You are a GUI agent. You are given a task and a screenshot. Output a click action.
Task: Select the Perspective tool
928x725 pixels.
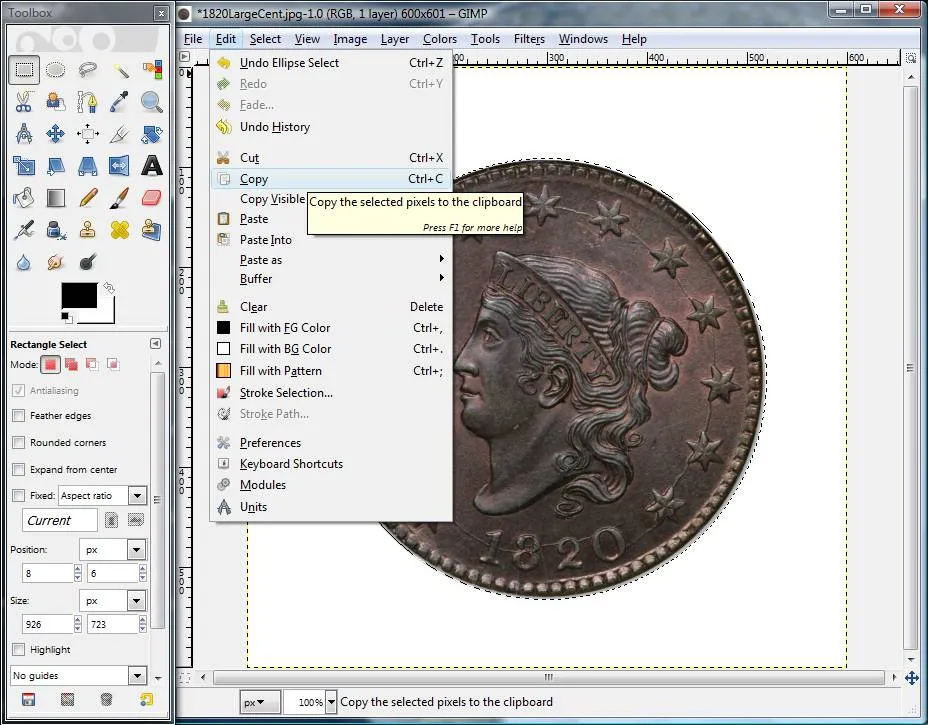tap(88, 166)
